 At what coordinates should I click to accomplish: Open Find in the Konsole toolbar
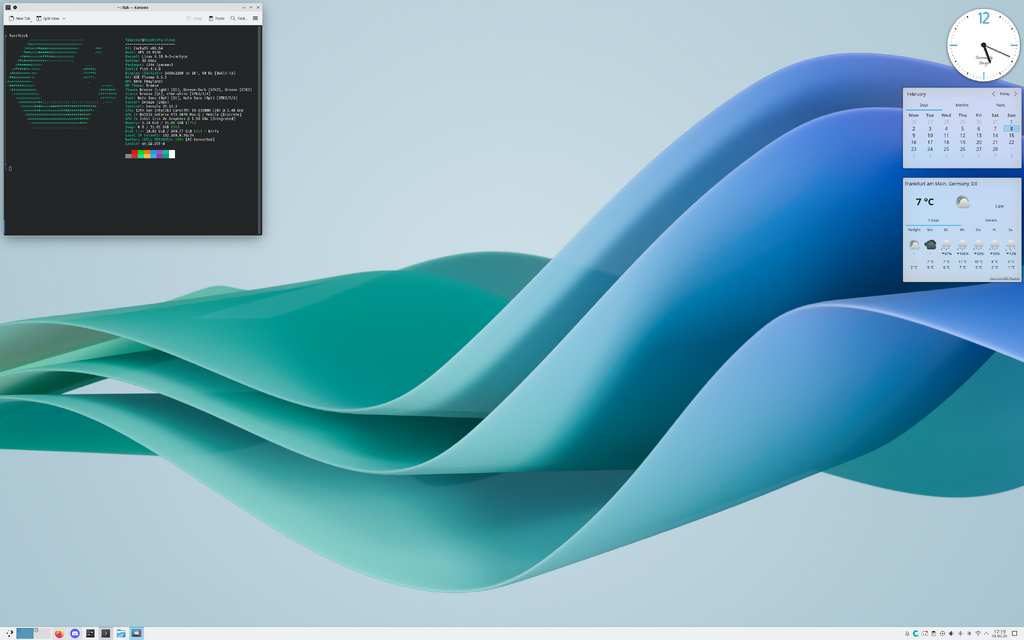(x=239, y=18)
